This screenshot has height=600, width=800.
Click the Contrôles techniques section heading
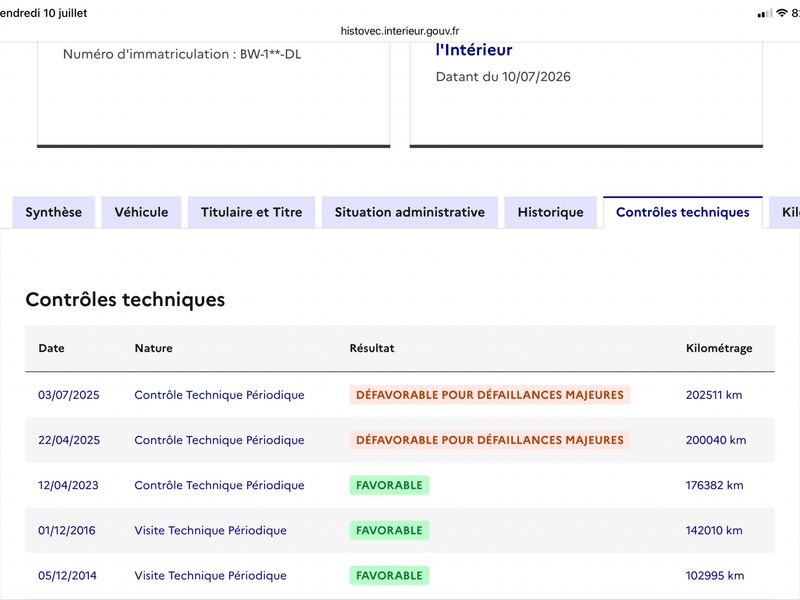click(126, 299)
